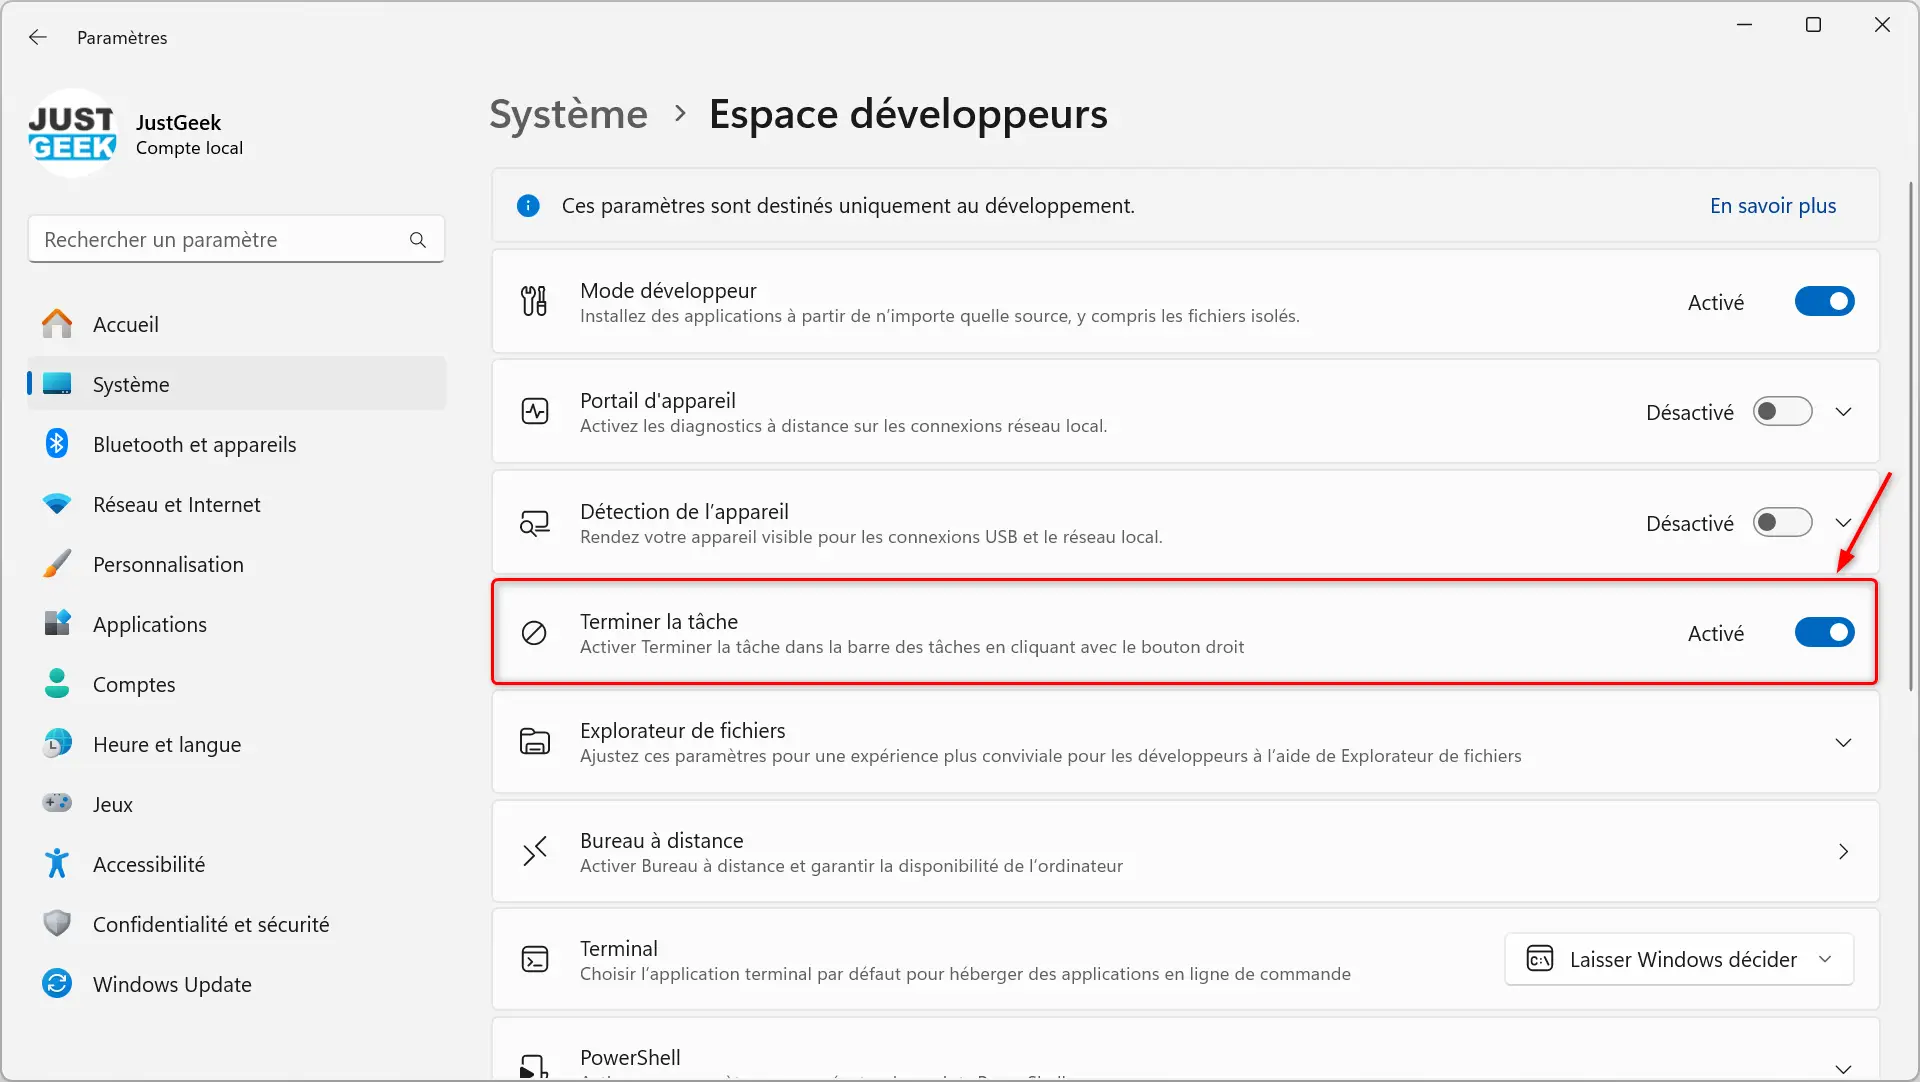
Task: Expand the Explorateur de fichiers section
Action: 1843,742
